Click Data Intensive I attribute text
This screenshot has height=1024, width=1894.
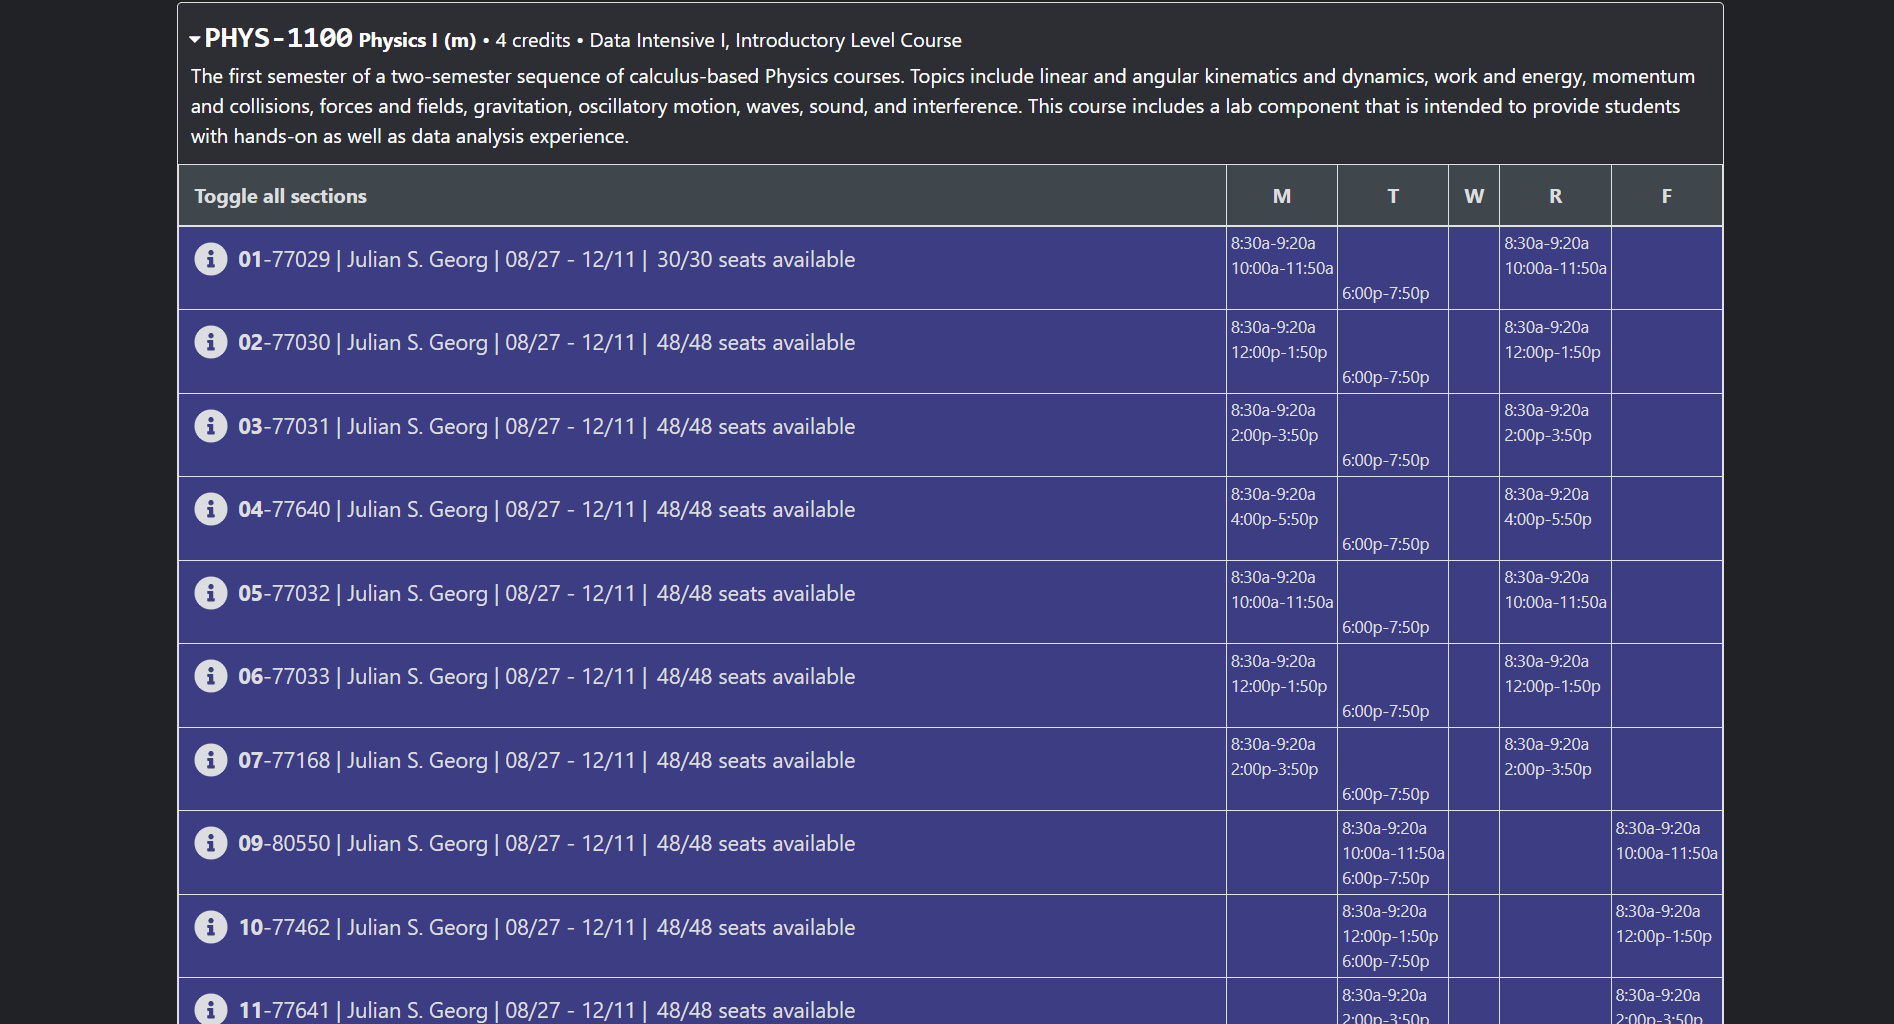[658, 40]
